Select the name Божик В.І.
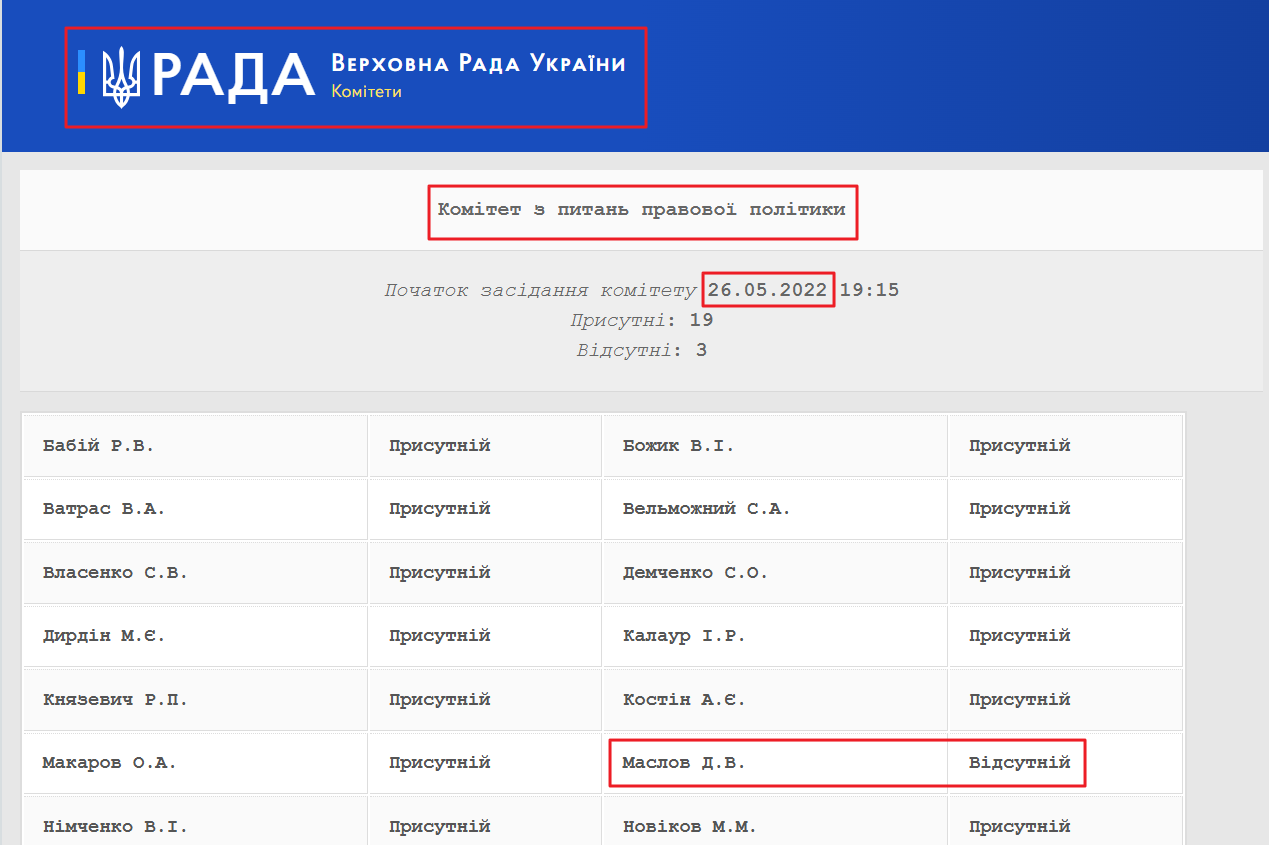The image size is (1269, 845). coord(678,445)
